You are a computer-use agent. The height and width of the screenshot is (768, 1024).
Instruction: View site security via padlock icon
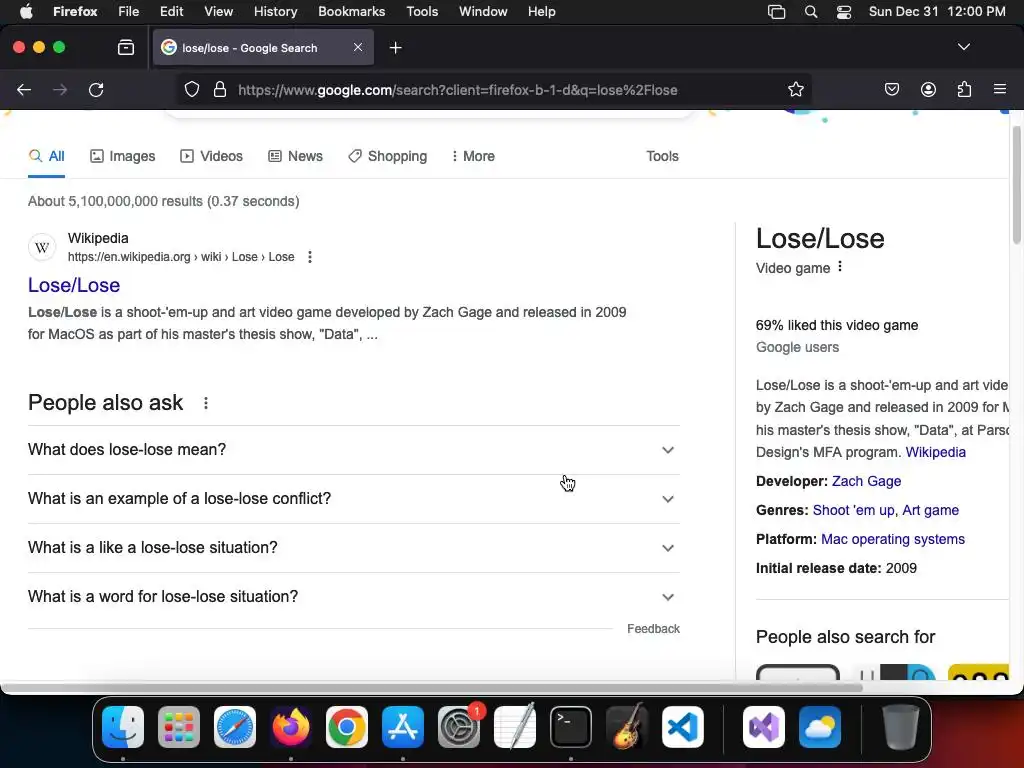(x=220, y=89)
